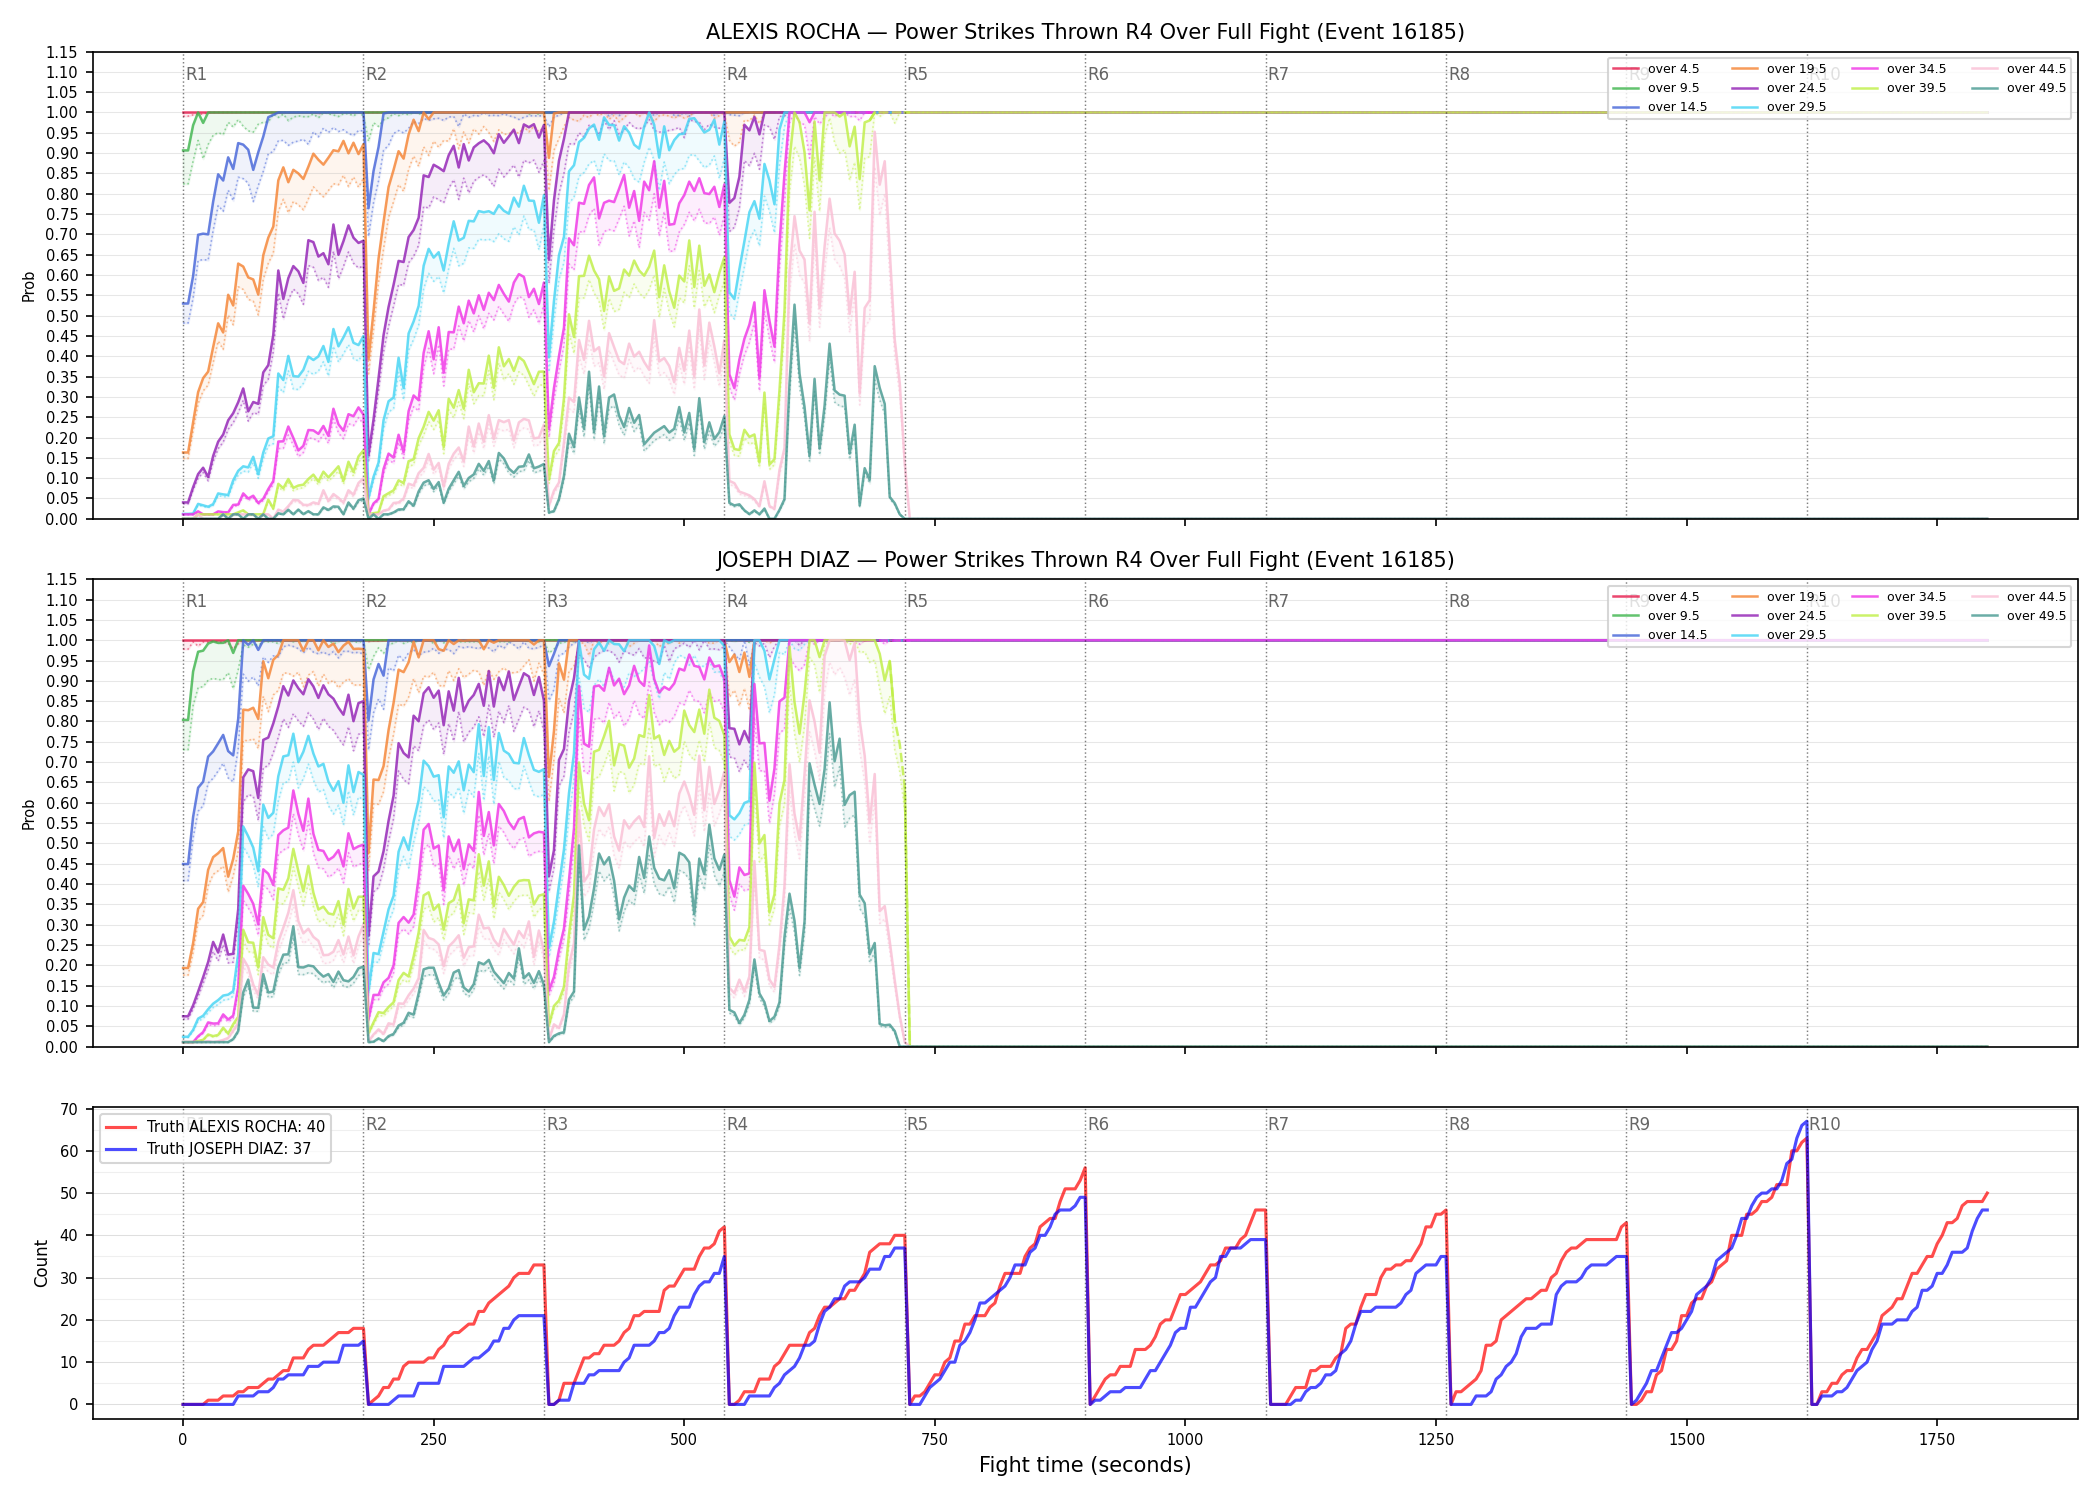Select R3 round label in Diaz chart
This screenshot has width=2100, height=1500.
point(557,601)
